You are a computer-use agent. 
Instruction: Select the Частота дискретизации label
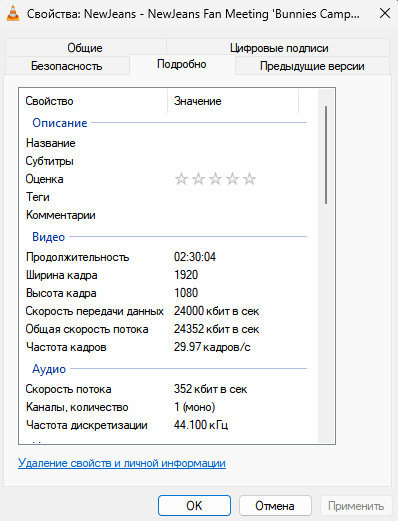(87, 425)
